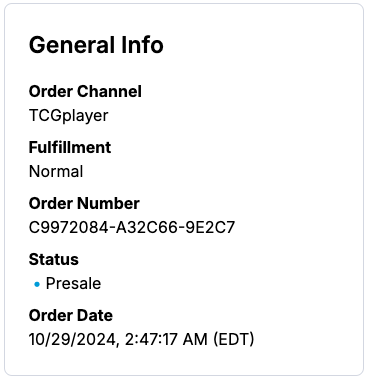Click the word Channel in label
The height and width of the screenshot is (377, 366).
[x=111, y=91]
